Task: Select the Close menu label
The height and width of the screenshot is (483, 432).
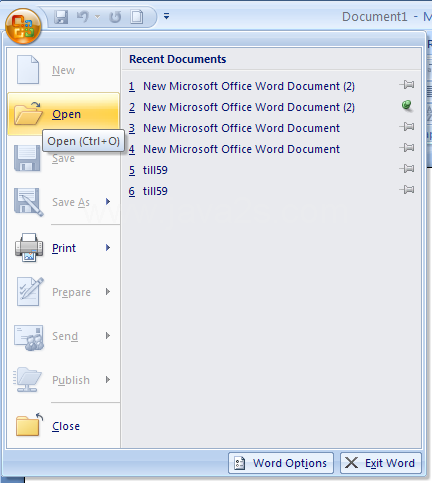Action: 66,426
